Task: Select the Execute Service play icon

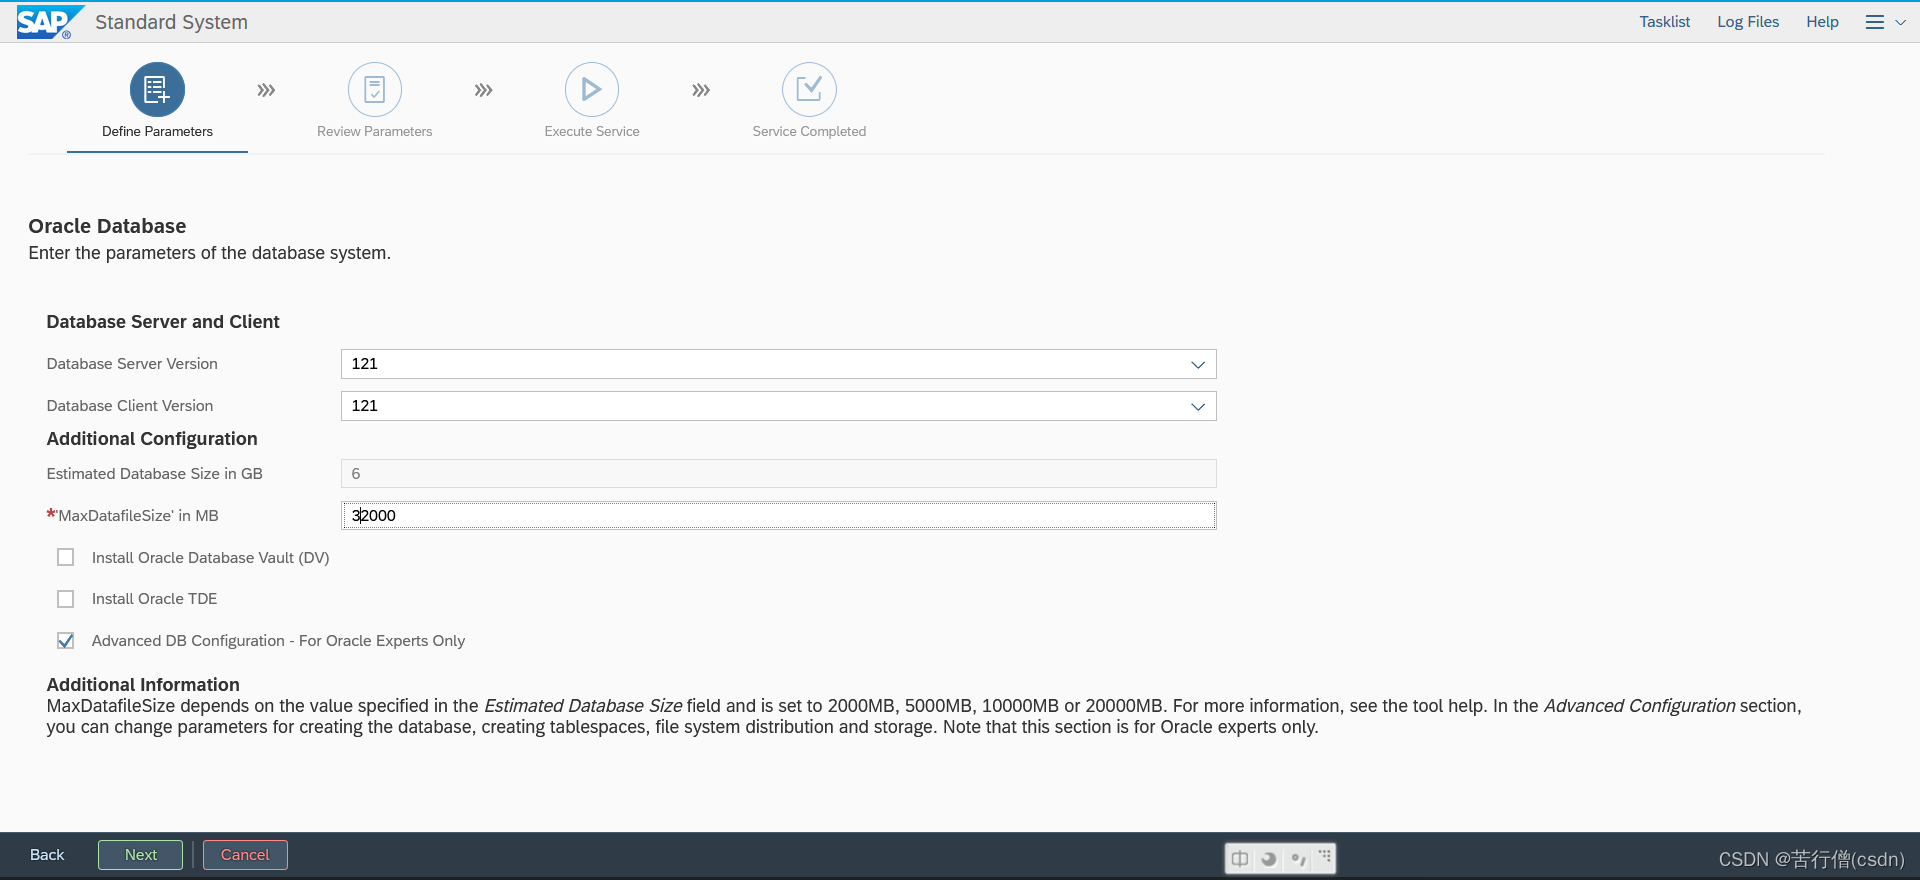Action: [x=592, y=90]
